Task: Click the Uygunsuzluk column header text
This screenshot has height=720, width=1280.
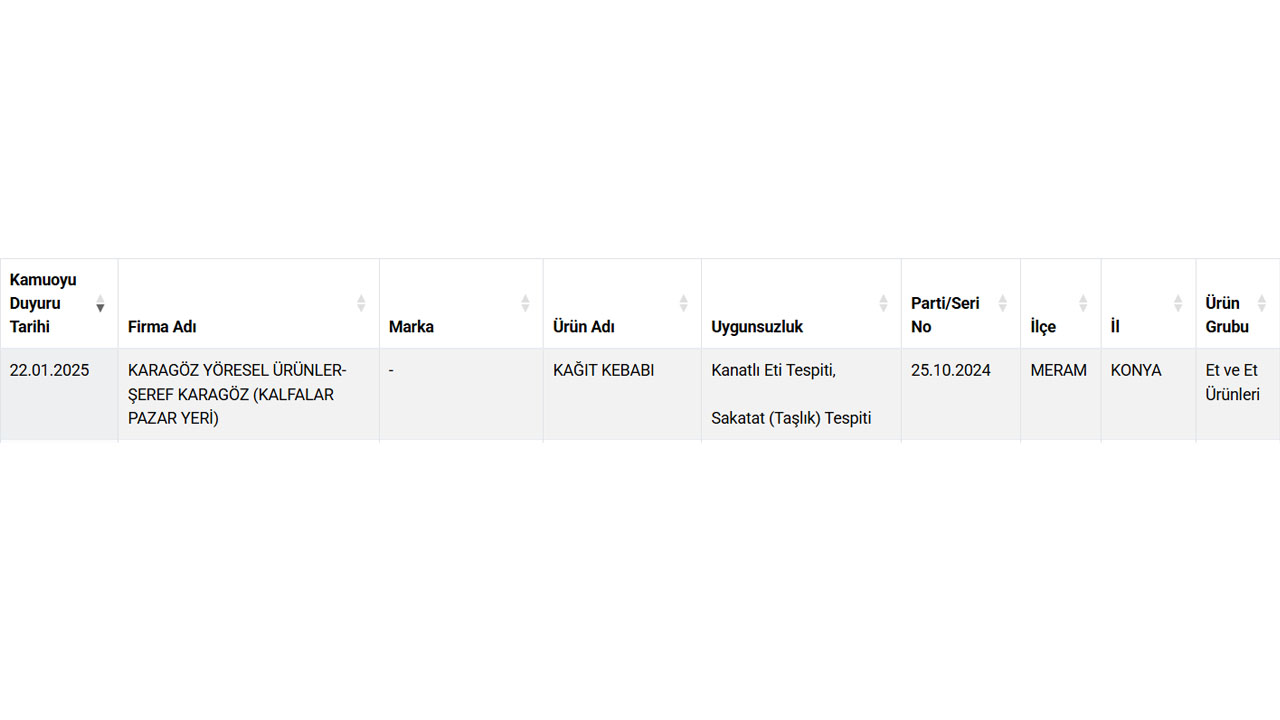Action: click(x=757, y=327)
